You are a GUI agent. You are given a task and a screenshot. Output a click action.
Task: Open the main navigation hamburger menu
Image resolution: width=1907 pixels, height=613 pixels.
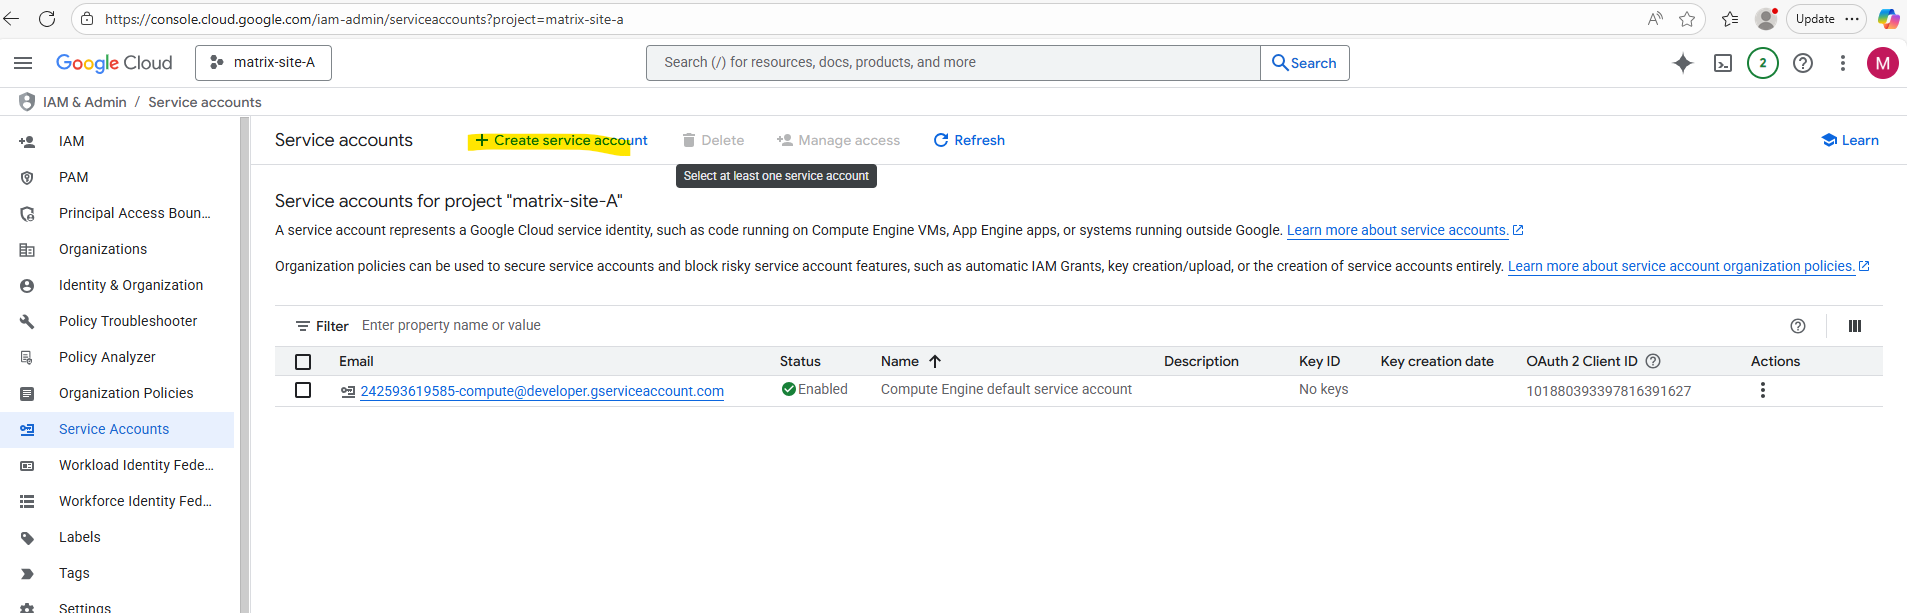(x=23, y=63)
